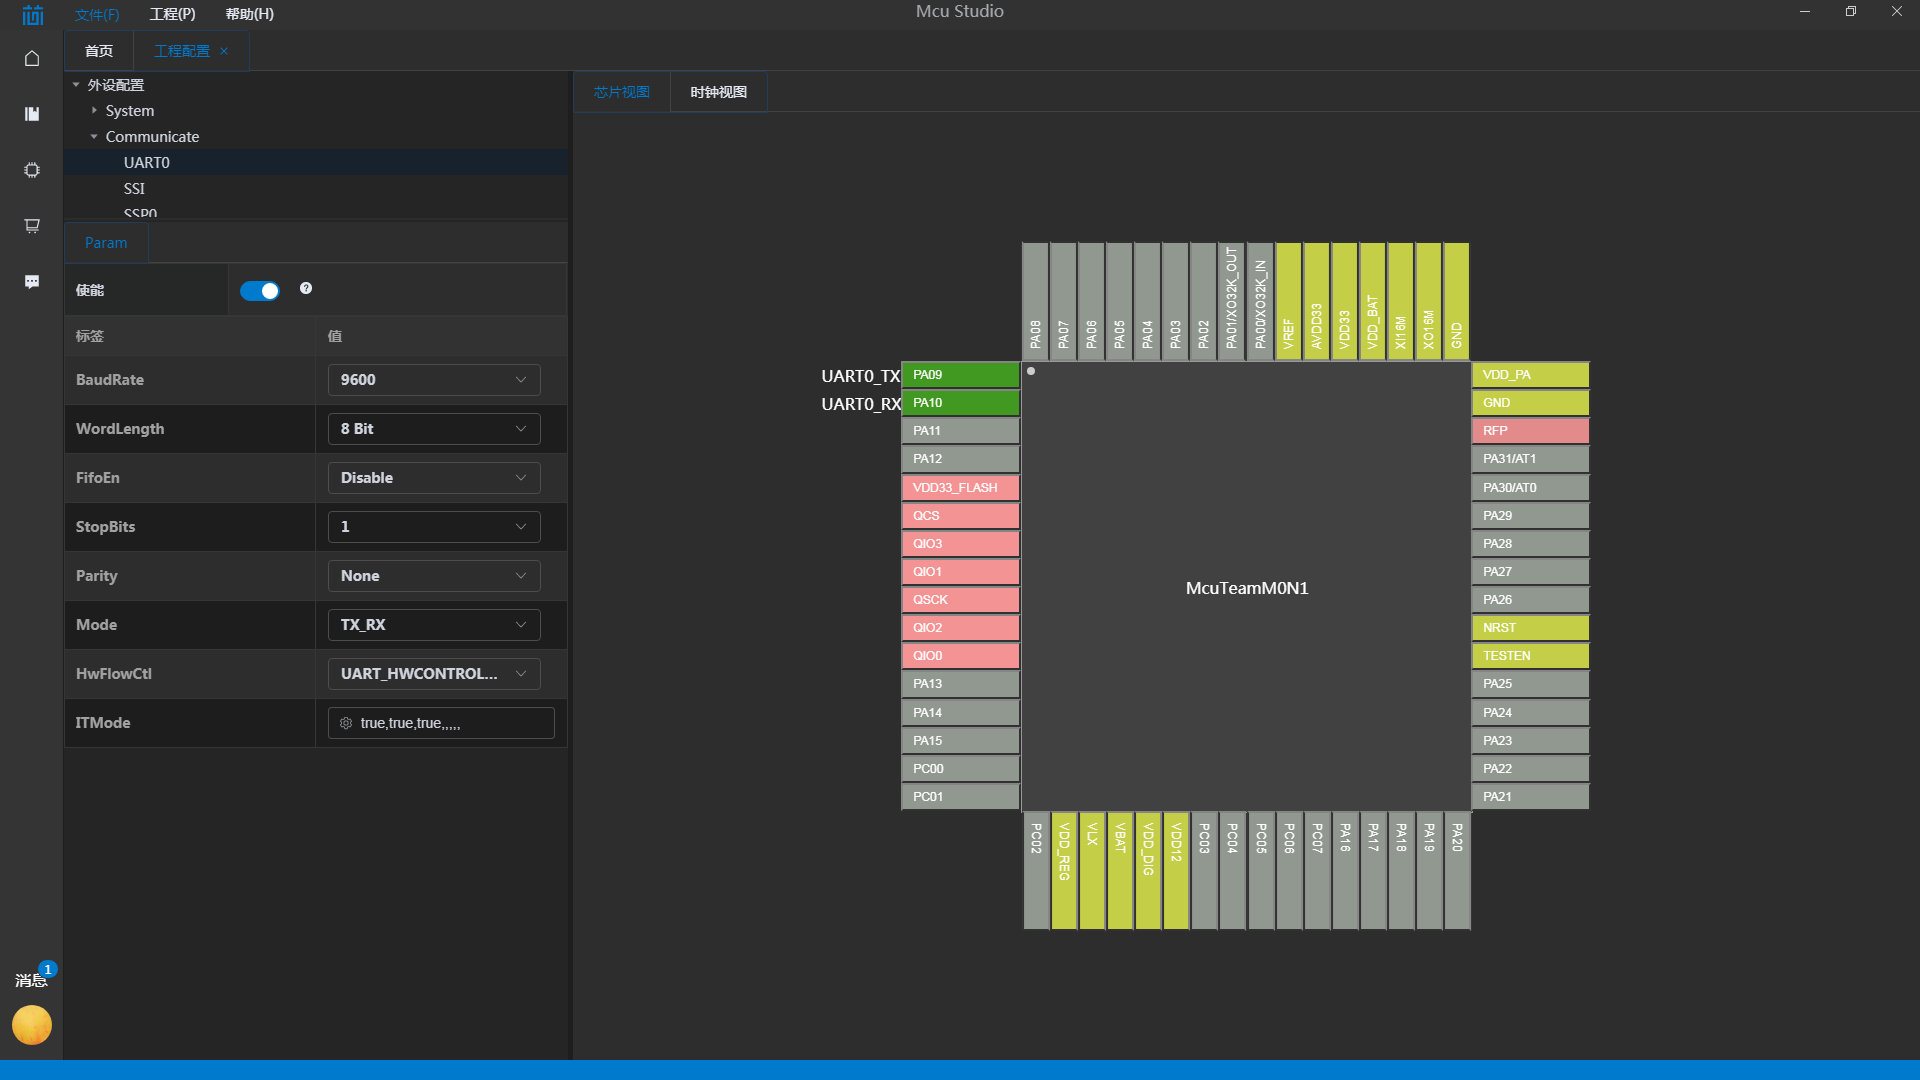Viewport: 1920px width, 1080px height.
Task: Click the home icon in left sidebar
Action: 32,58
